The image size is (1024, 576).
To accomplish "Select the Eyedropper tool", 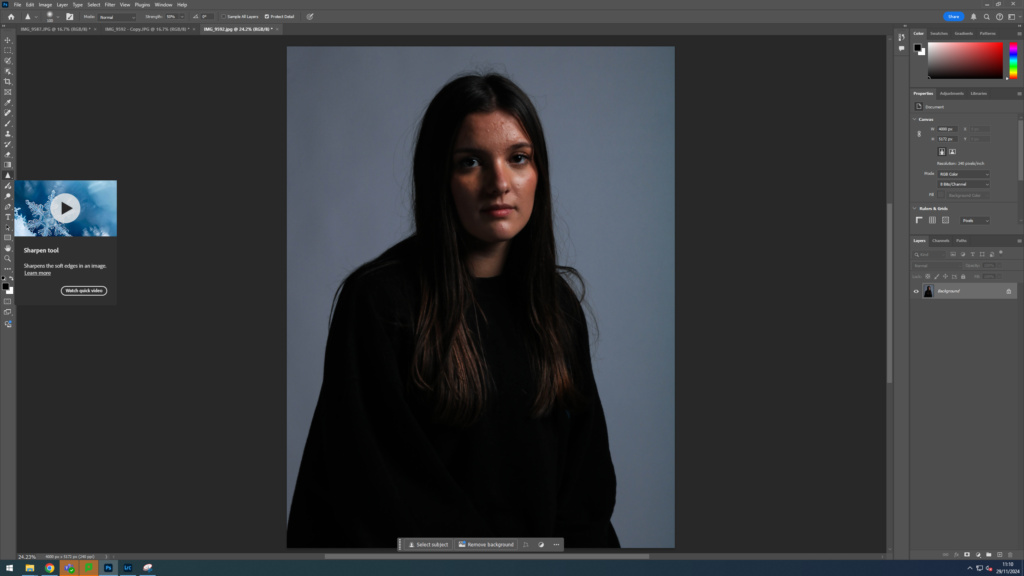I will tap(8, 103).
